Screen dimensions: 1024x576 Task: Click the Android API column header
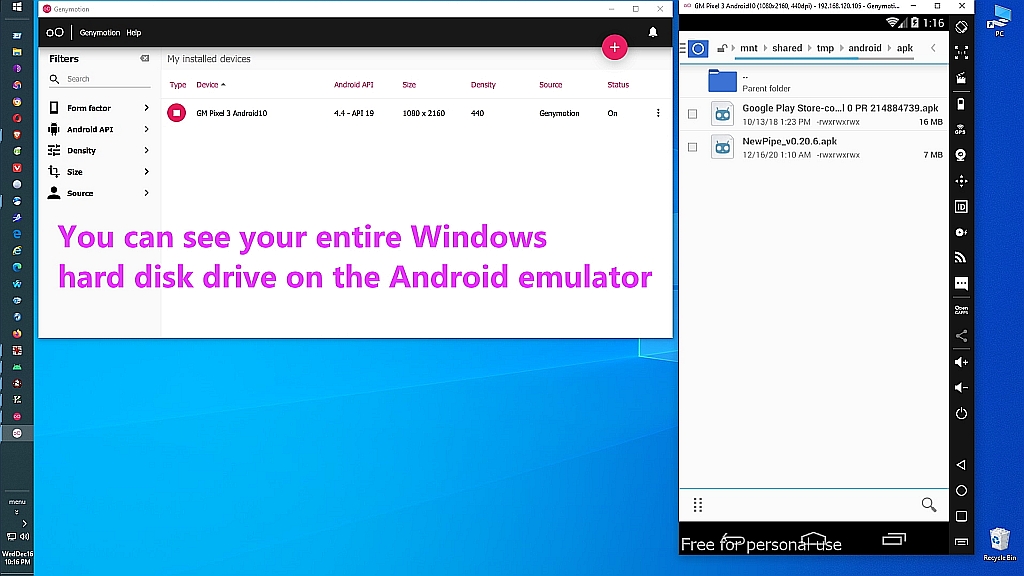click(353, 85)
